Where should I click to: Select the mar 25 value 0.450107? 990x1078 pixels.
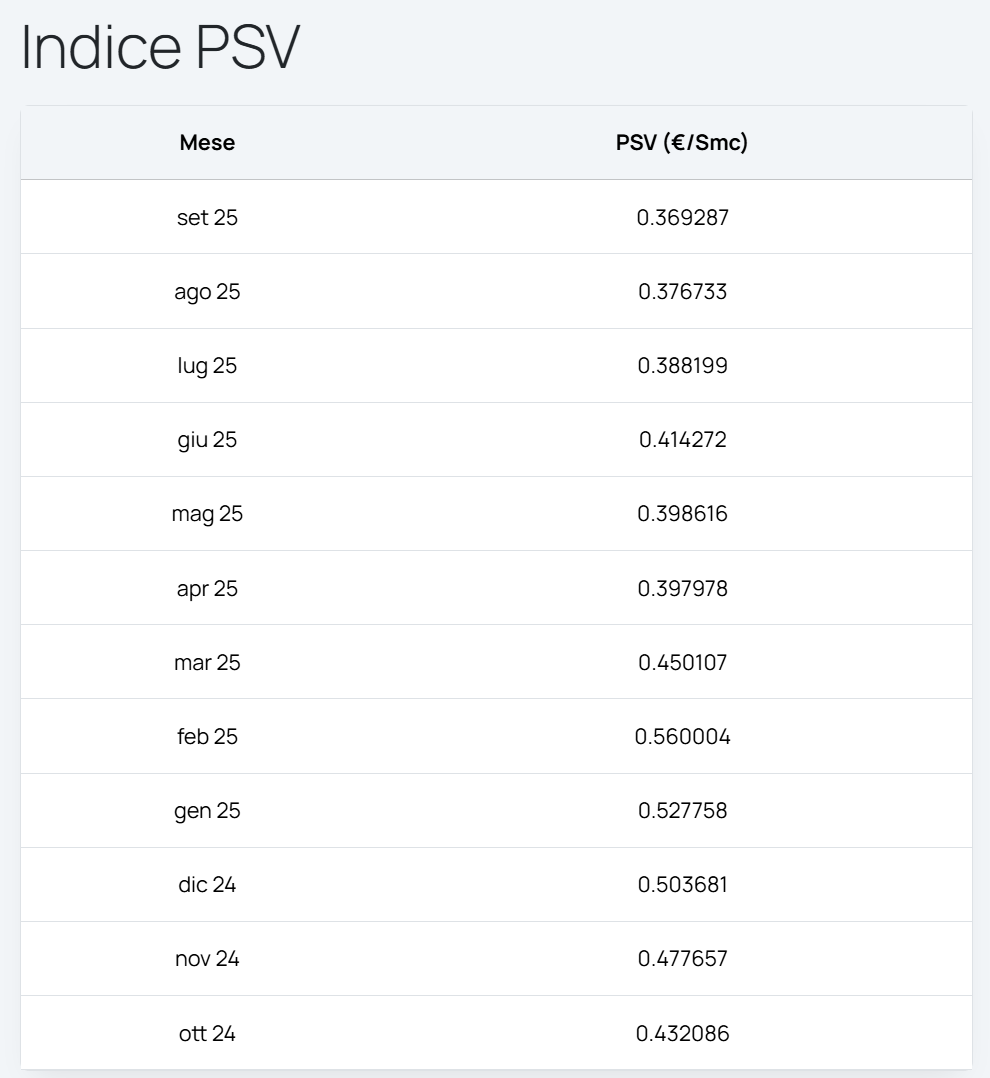(683, 662)
